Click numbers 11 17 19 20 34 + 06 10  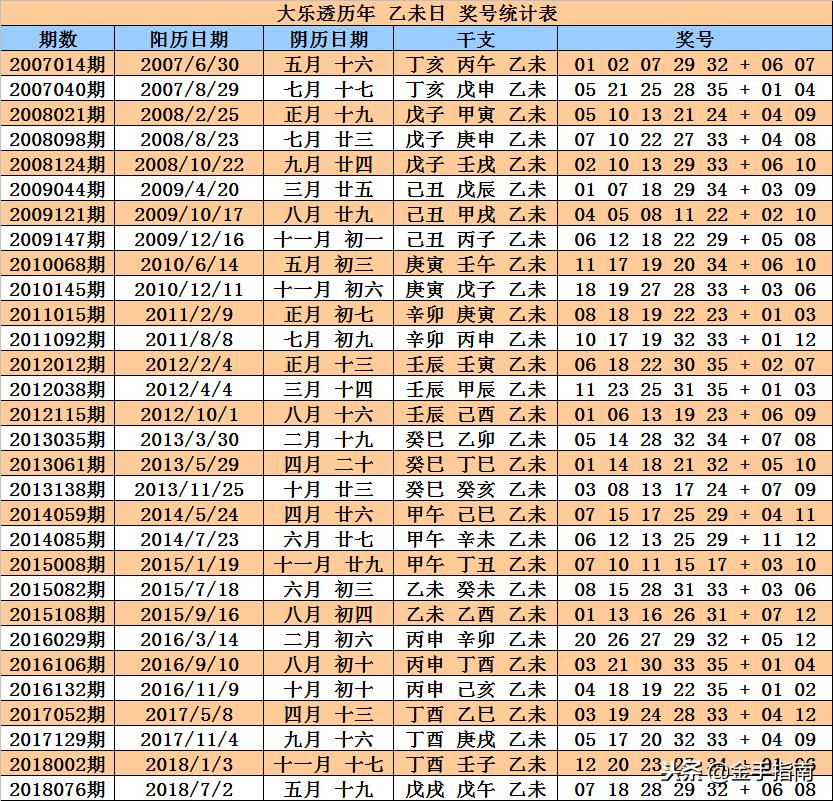(x=695, y=264)
